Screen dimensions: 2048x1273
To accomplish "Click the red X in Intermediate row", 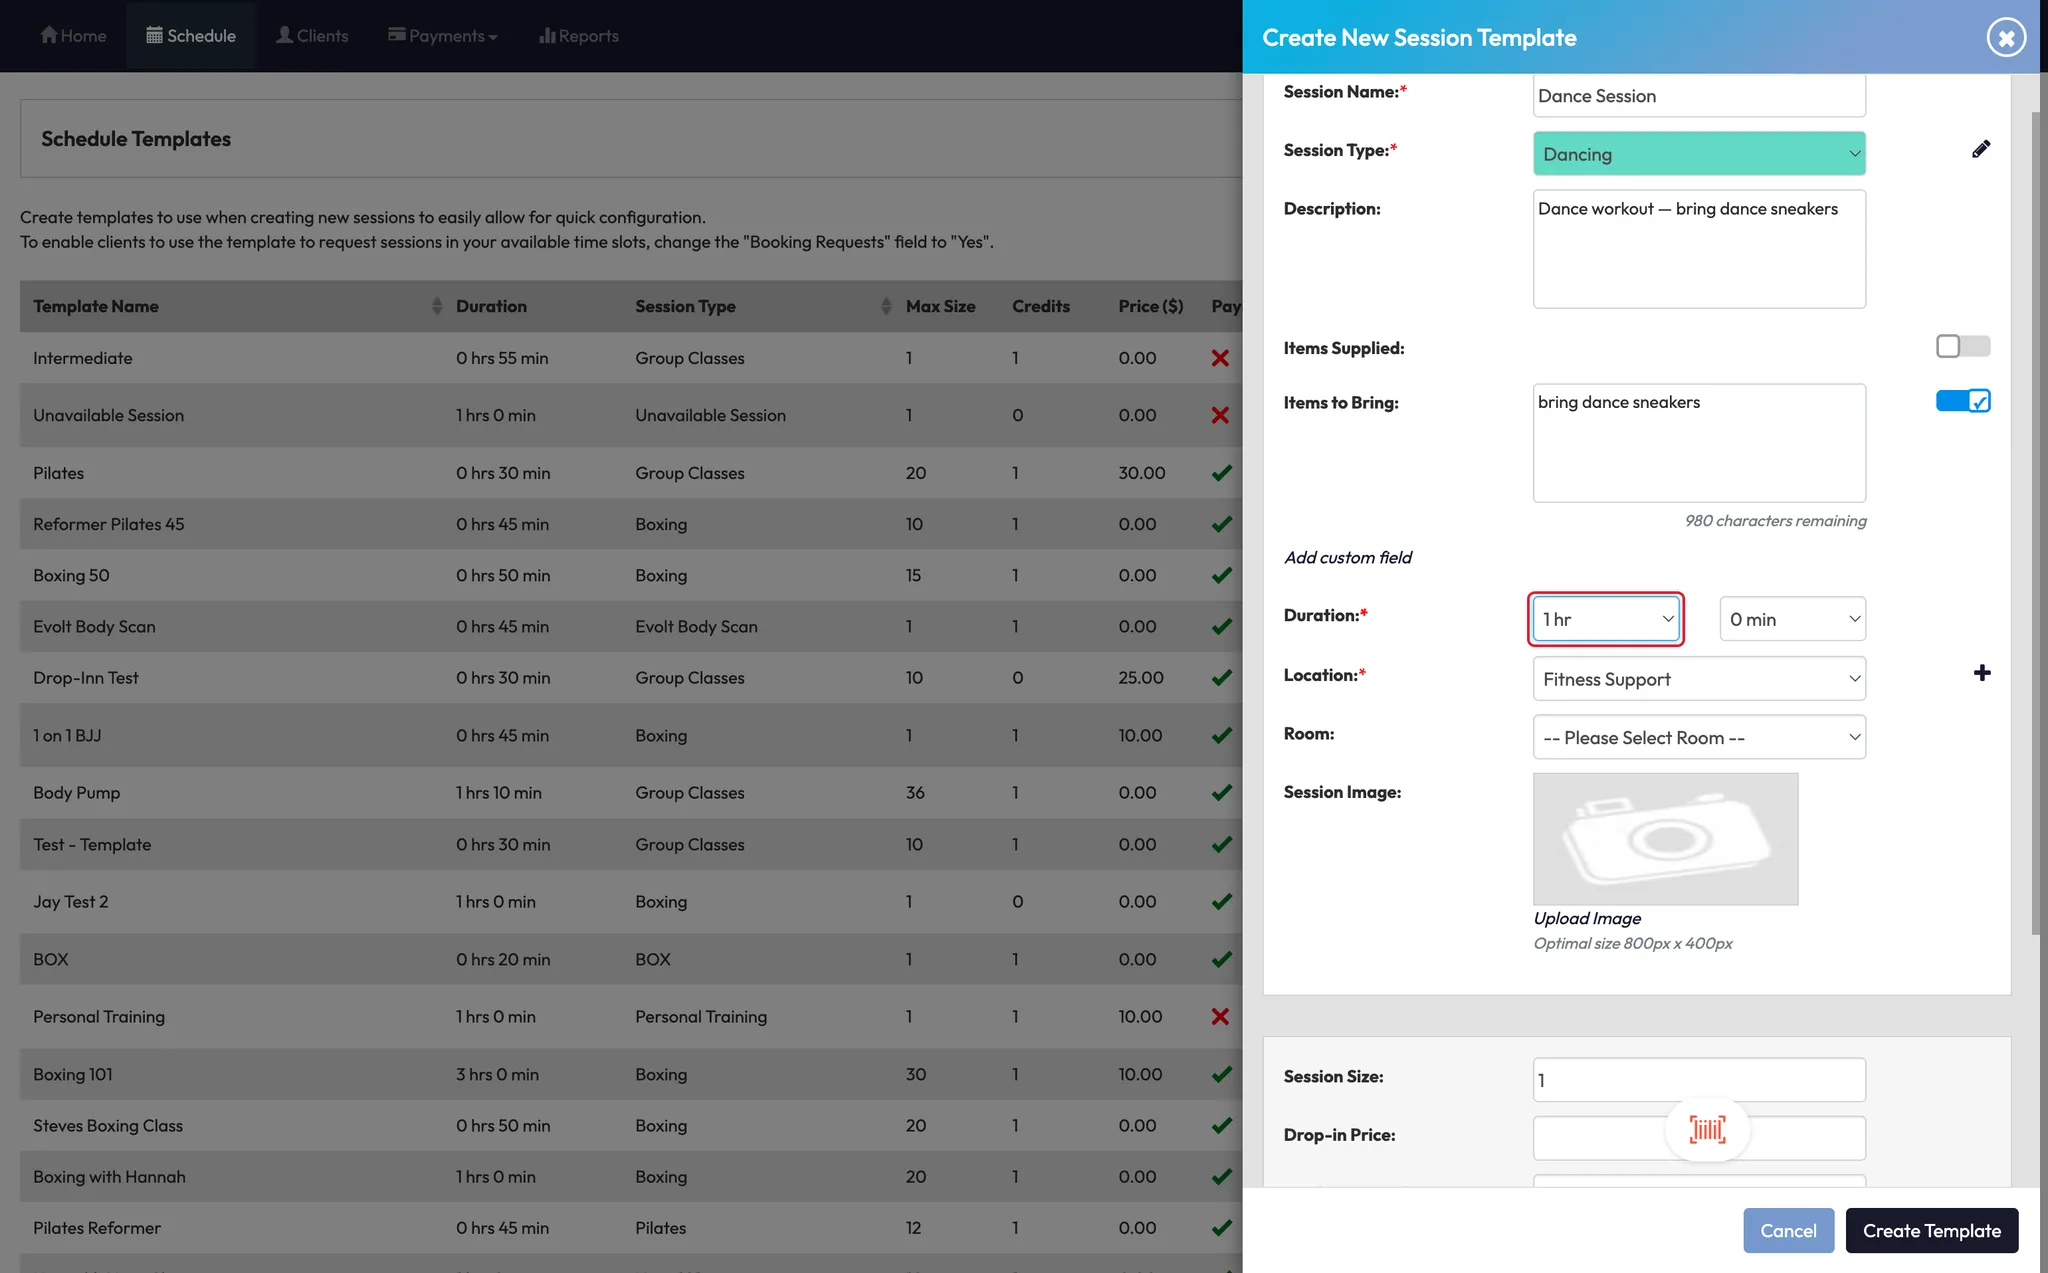I will click(1220, 358).
